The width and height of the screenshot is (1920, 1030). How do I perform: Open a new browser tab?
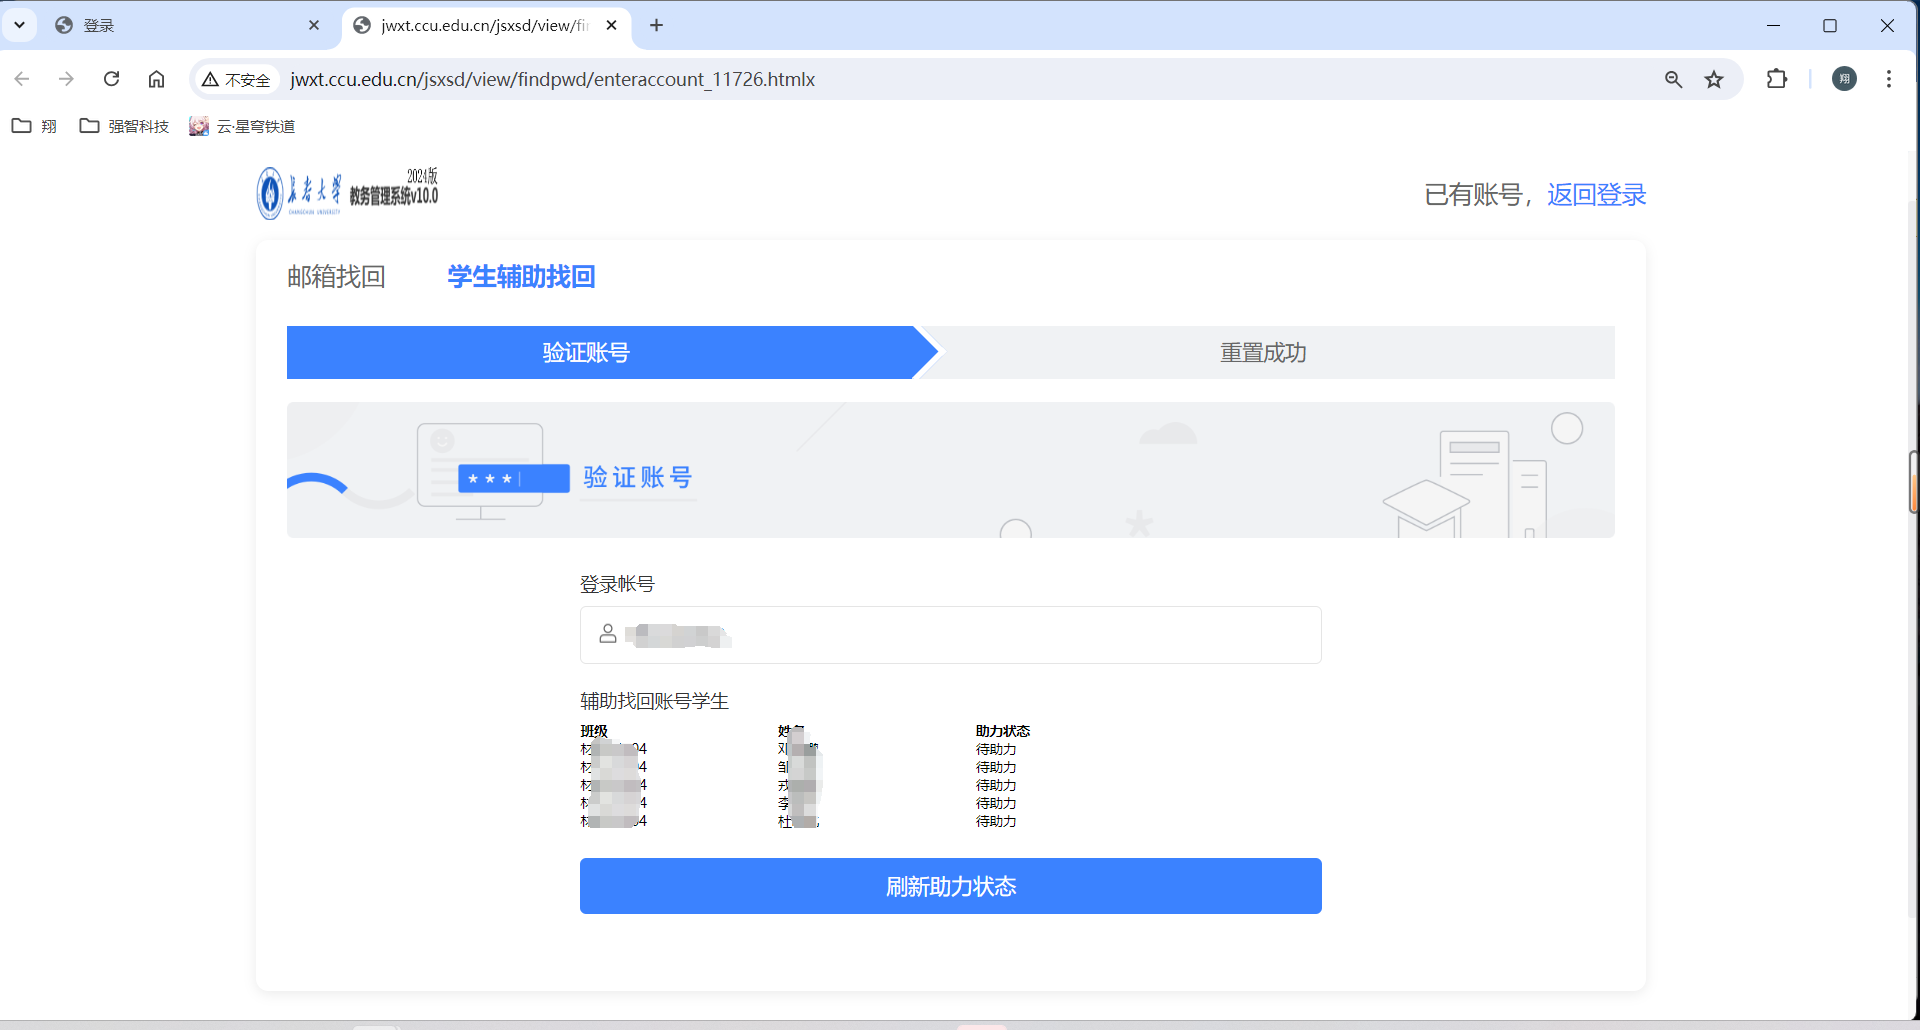[x=656, y=25]
